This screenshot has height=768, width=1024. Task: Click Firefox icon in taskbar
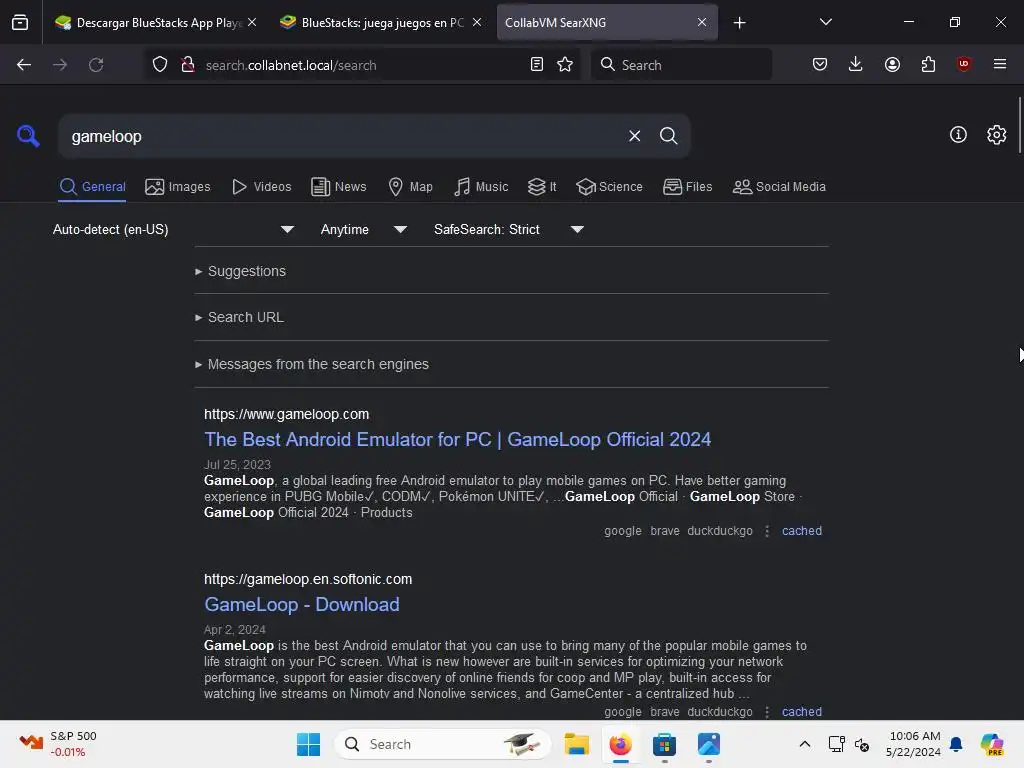[x=620, y=744]
